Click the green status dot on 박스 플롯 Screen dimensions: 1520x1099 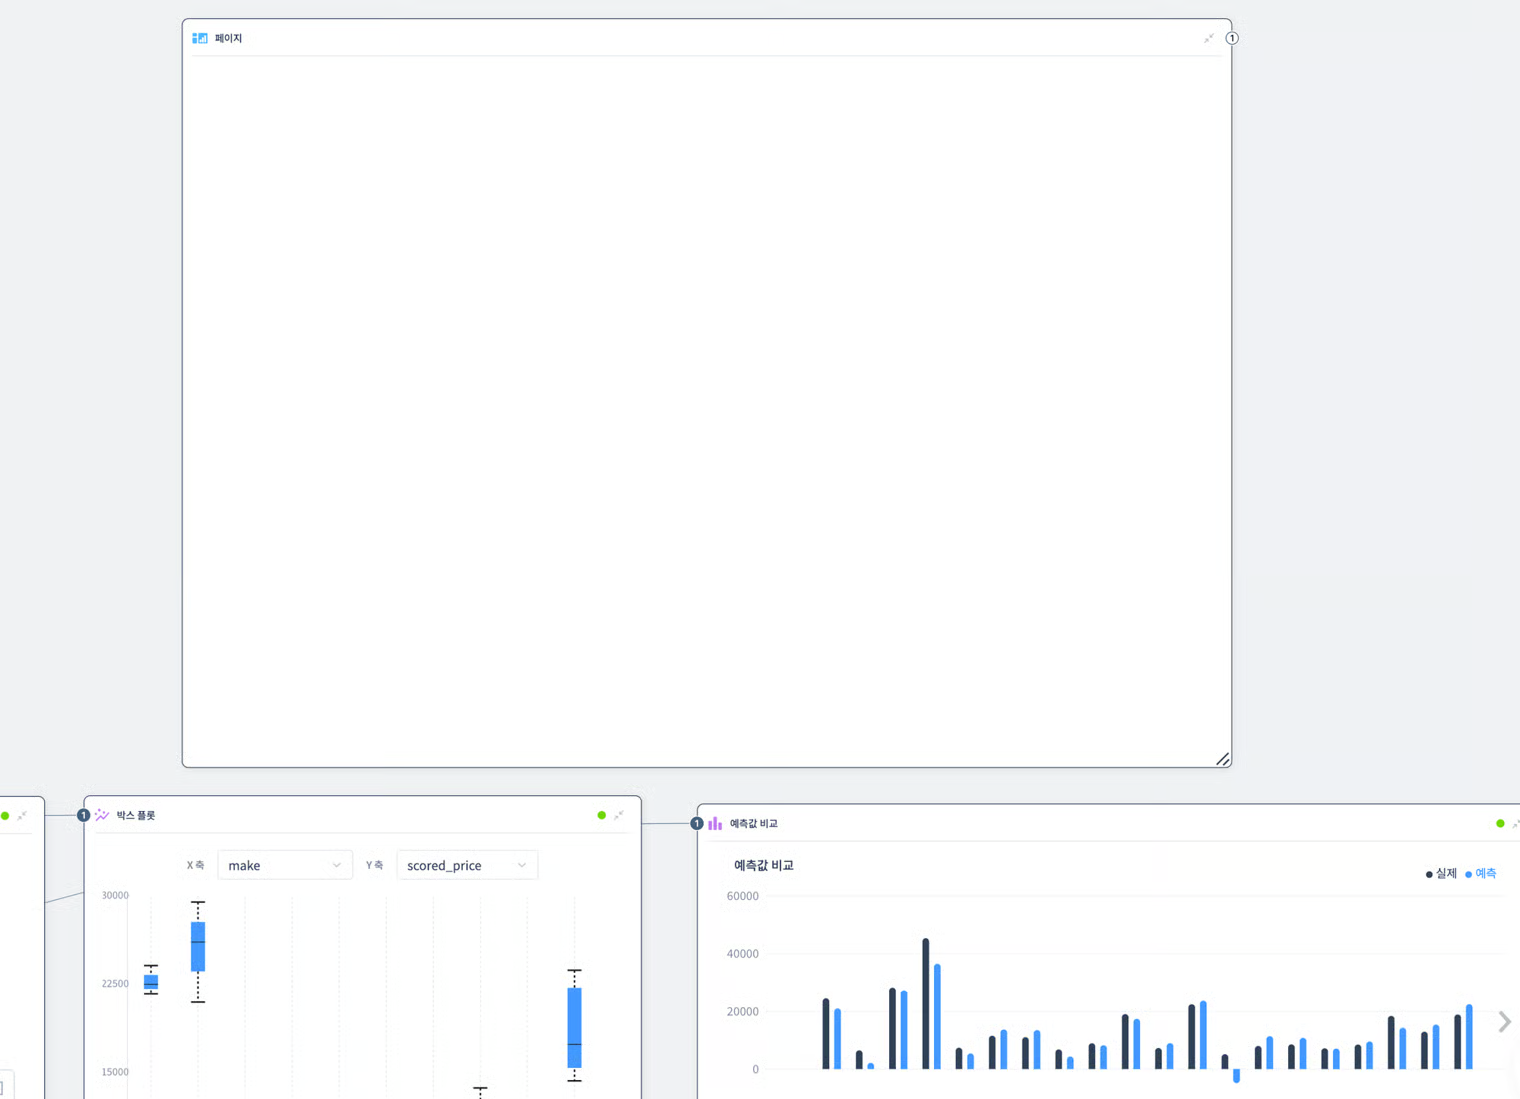[x=601, y=815]
